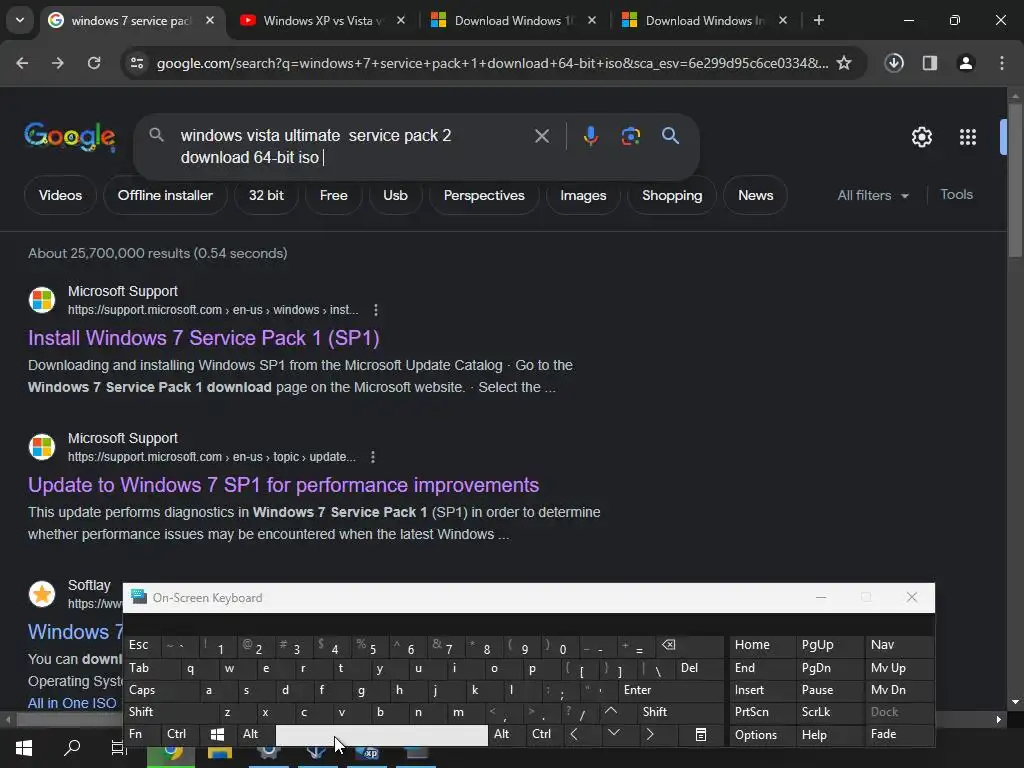1024x768 pixels.
Task: Click Options on the On-Screen Keyboard
Action: [762, 735]
